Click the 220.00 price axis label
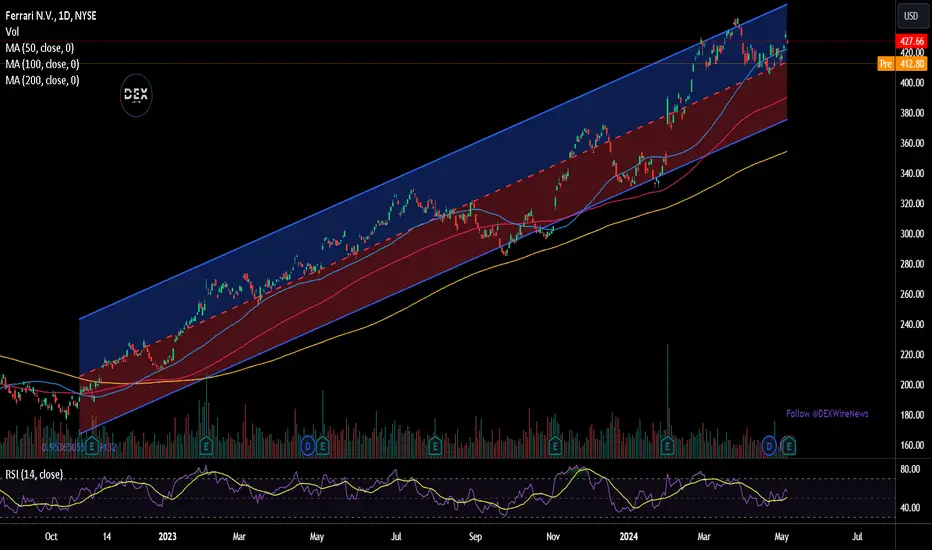932x550 pixels. pyautogui.click(x=912, y=354)
